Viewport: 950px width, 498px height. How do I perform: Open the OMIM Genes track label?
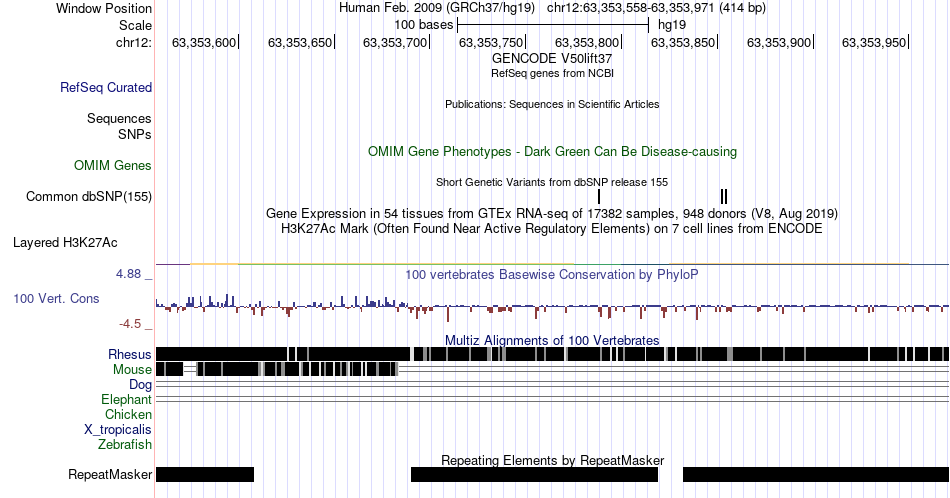(x=113, y=165)
